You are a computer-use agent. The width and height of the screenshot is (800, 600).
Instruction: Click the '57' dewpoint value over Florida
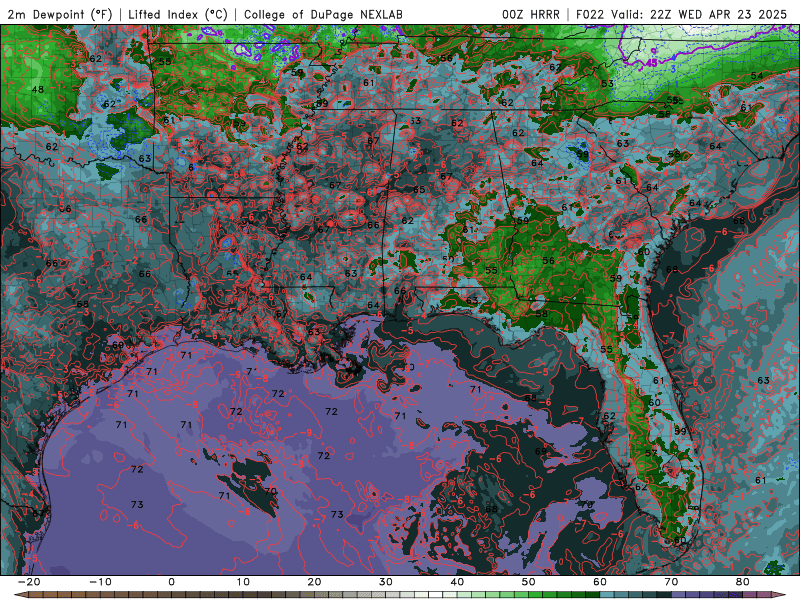click(x=651, y=453)
